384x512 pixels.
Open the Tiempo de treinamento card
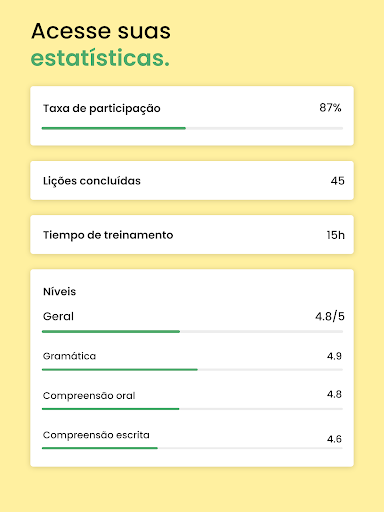[x=192, y=235]
